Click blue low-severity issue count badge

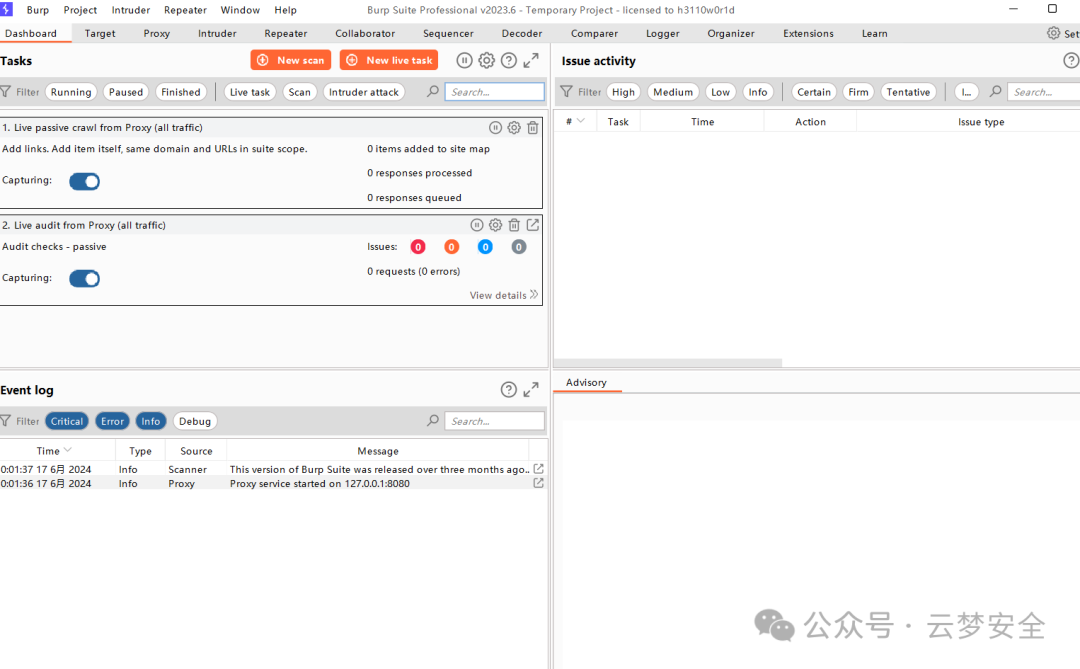[485, 247]
